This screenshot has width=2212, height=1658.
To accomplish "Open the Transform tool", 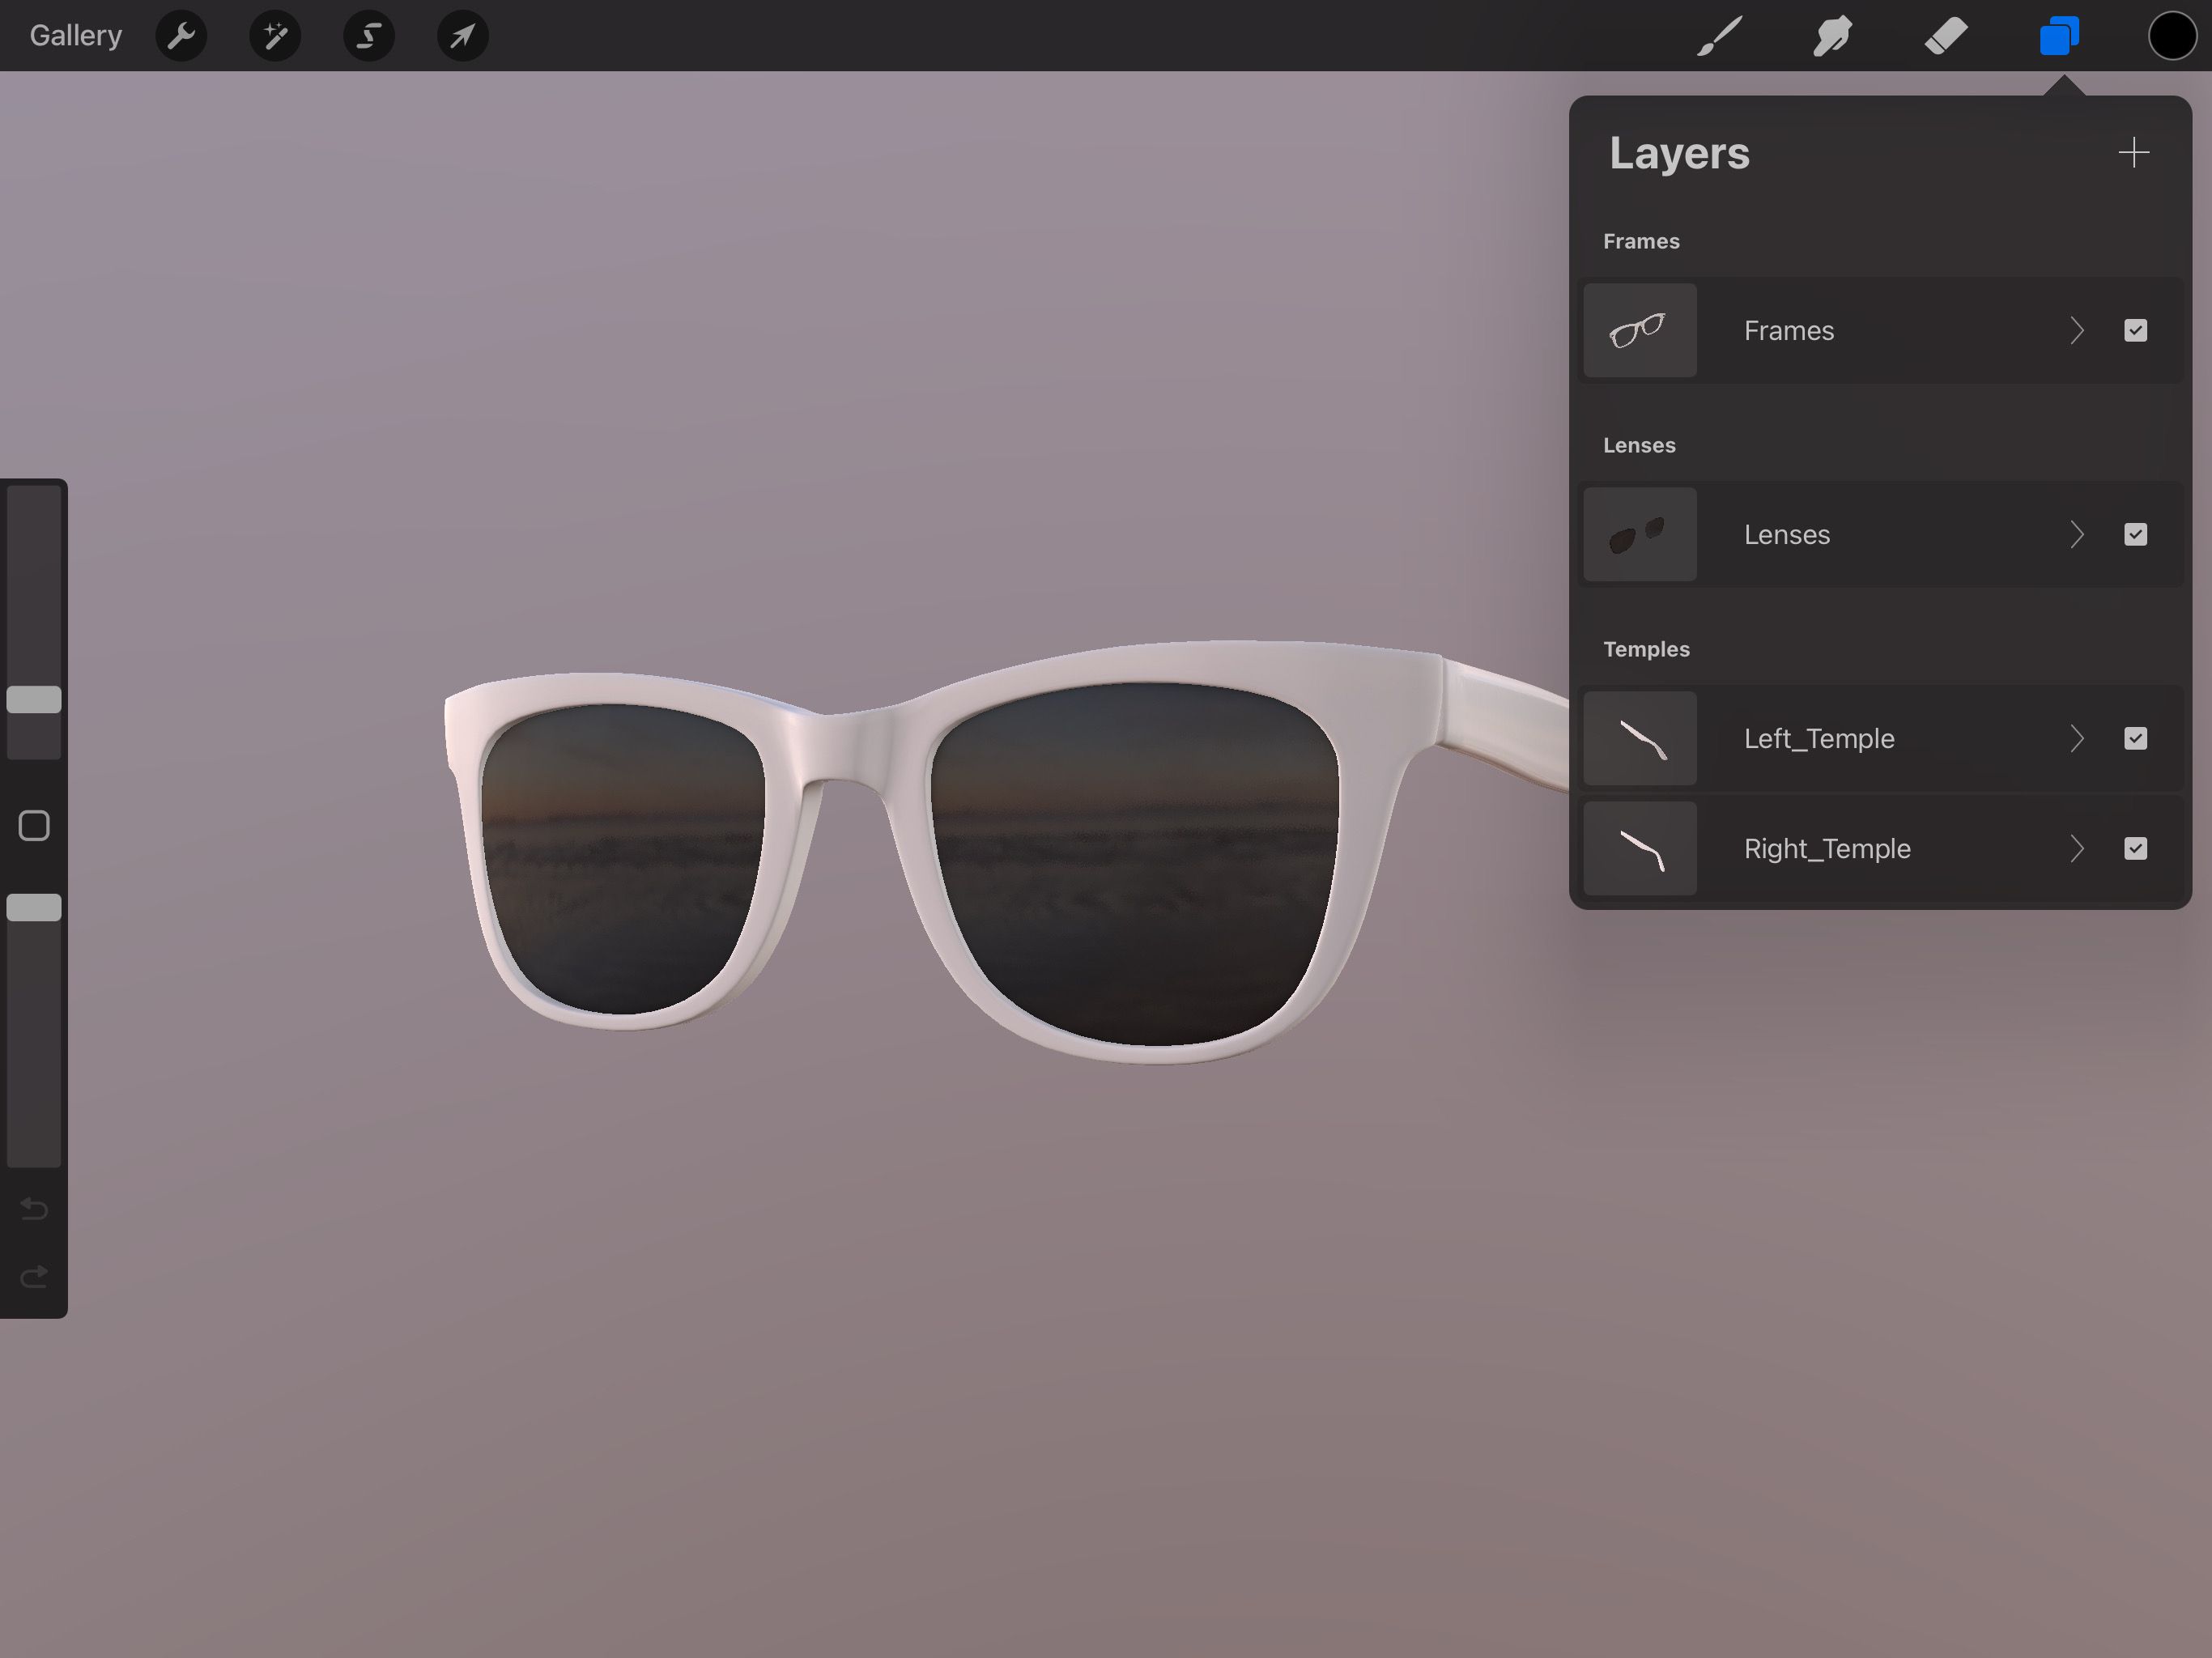I will [x=460, y=33].
